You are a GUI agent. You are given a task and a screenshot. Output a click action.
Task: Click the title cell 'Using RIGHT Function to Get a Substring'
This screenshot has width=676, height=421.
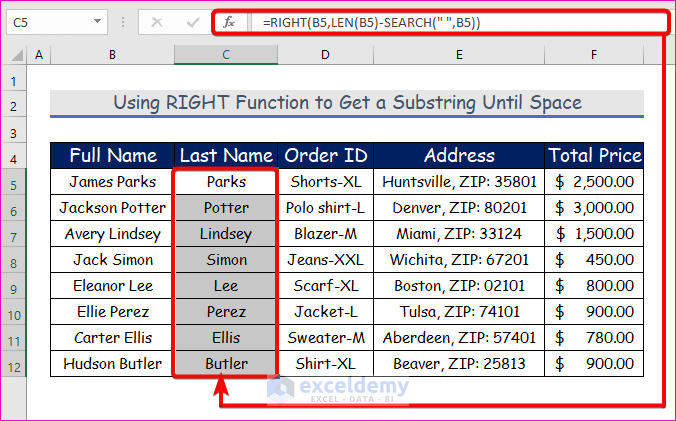(x=347, y=103)
